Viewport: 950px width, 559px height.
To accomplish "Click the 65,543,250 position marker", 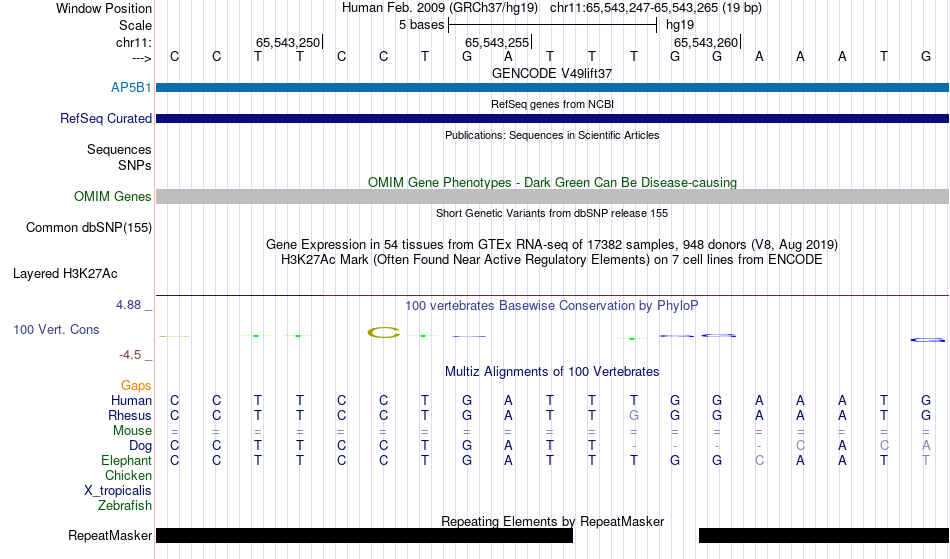I will point(289,42).
